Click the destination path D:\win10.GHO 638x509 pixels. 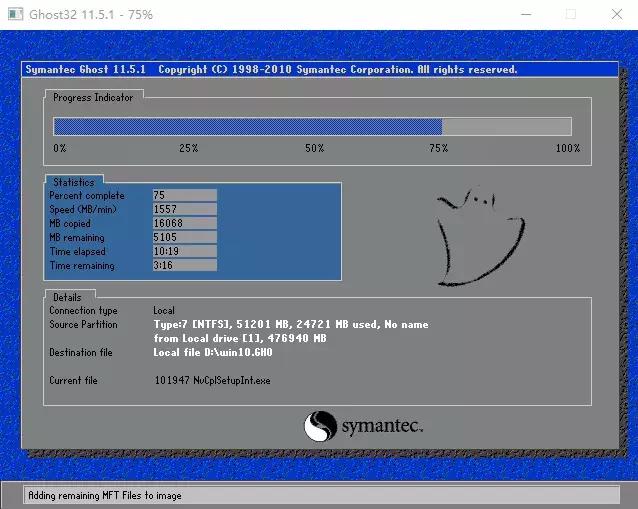[238, 352]
